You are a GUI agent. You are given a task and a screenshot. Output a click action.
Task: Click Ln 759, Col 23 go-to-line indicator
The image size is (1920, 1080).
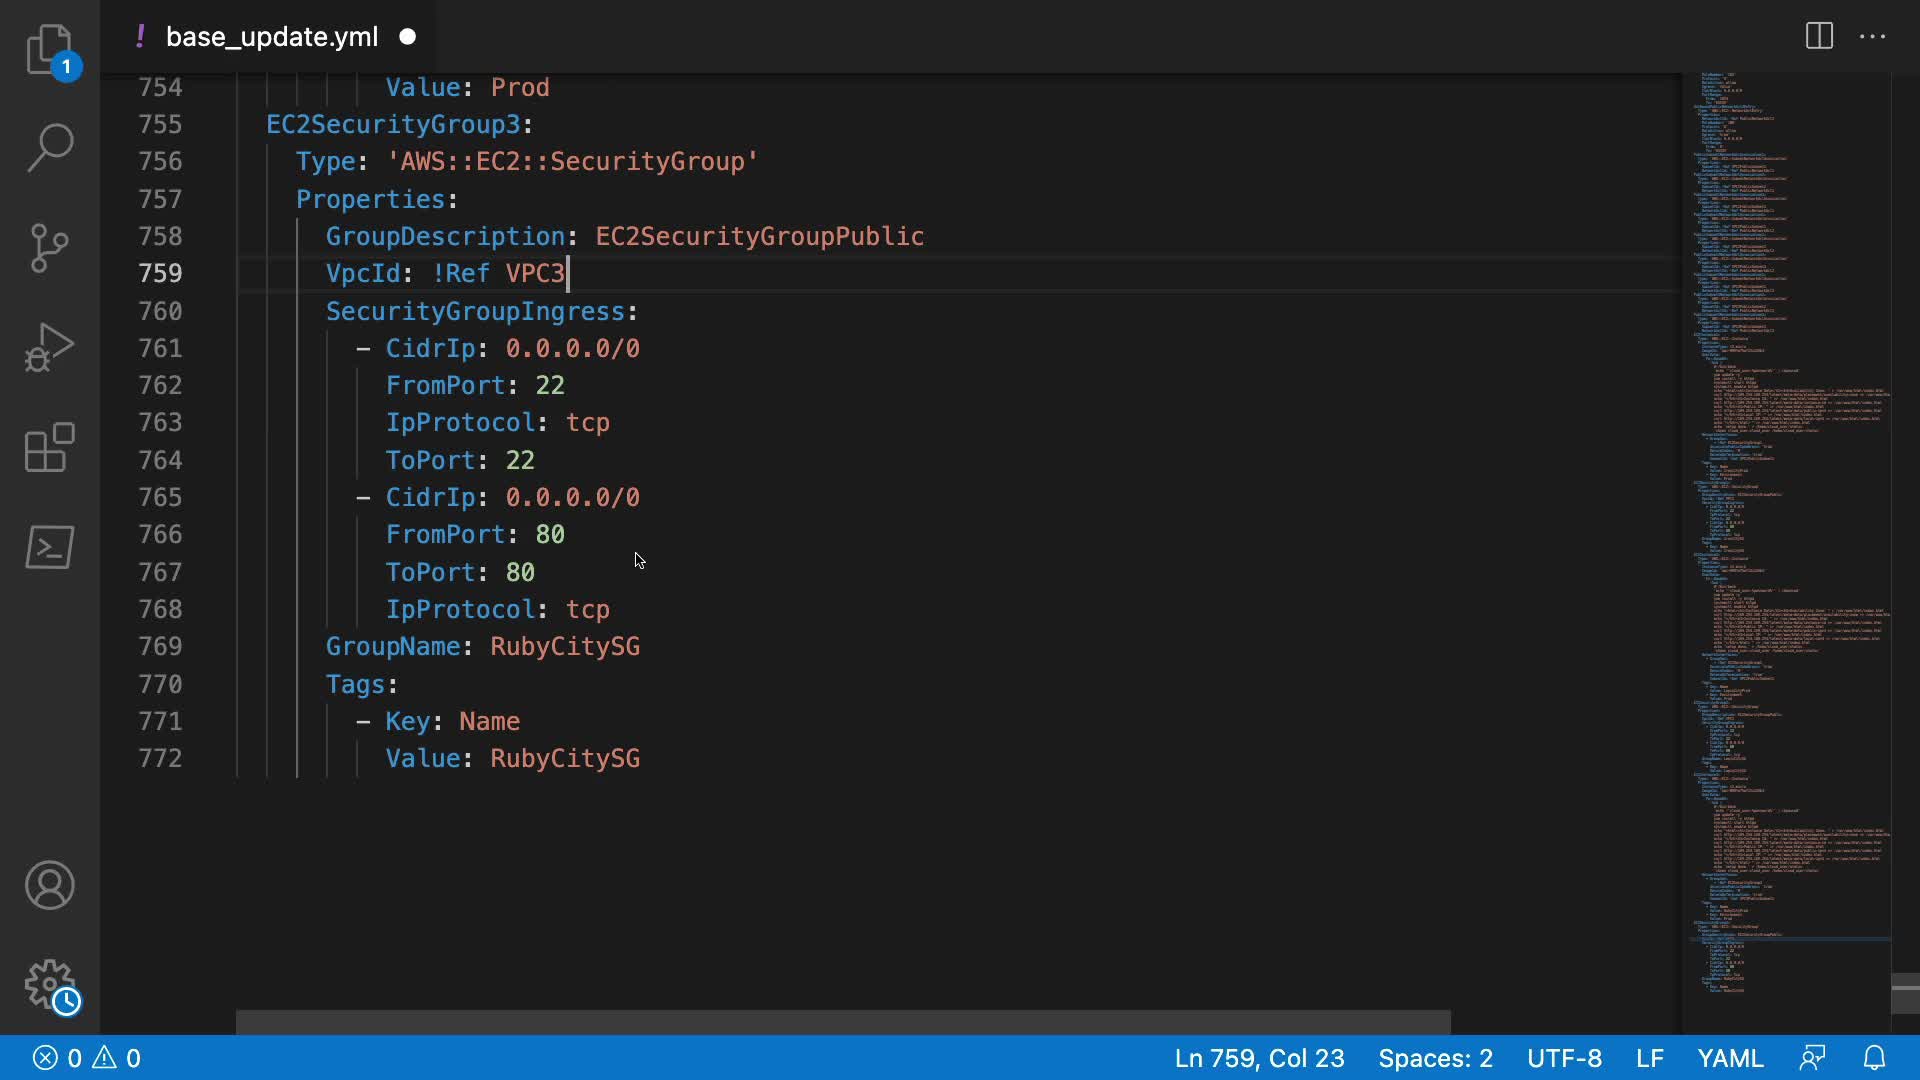click(1259, 1058)
